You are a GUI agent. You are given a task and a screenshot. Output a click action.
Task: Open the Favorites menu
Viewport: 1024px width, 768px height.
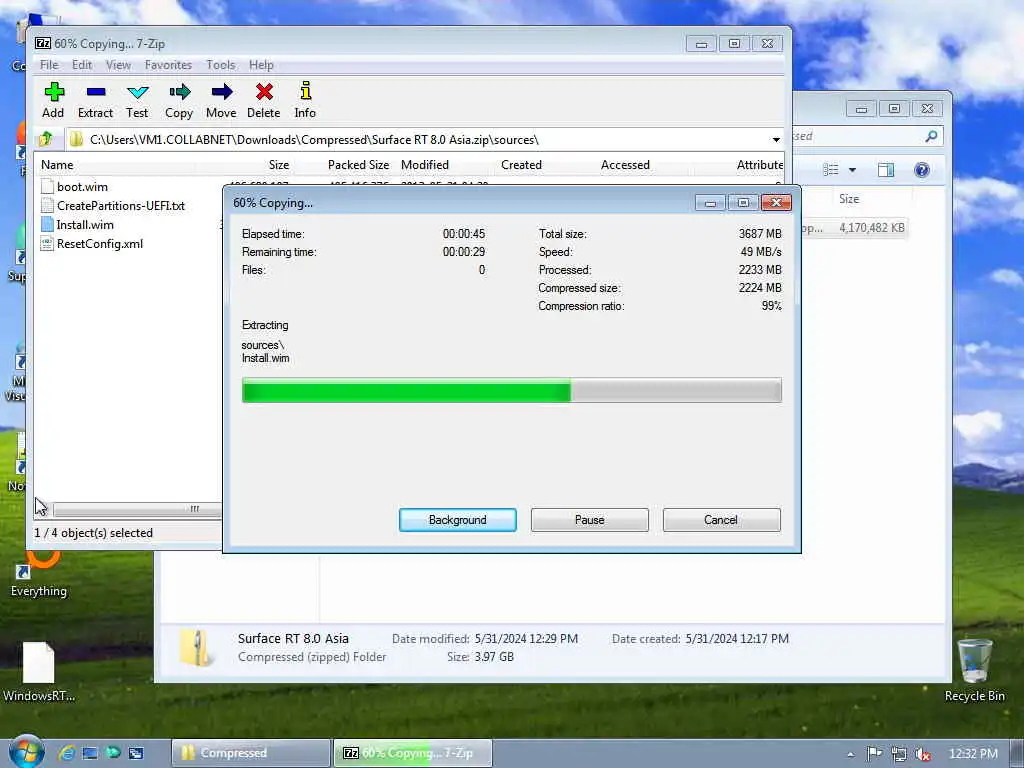pyautogui.click(x=168, y=65)
